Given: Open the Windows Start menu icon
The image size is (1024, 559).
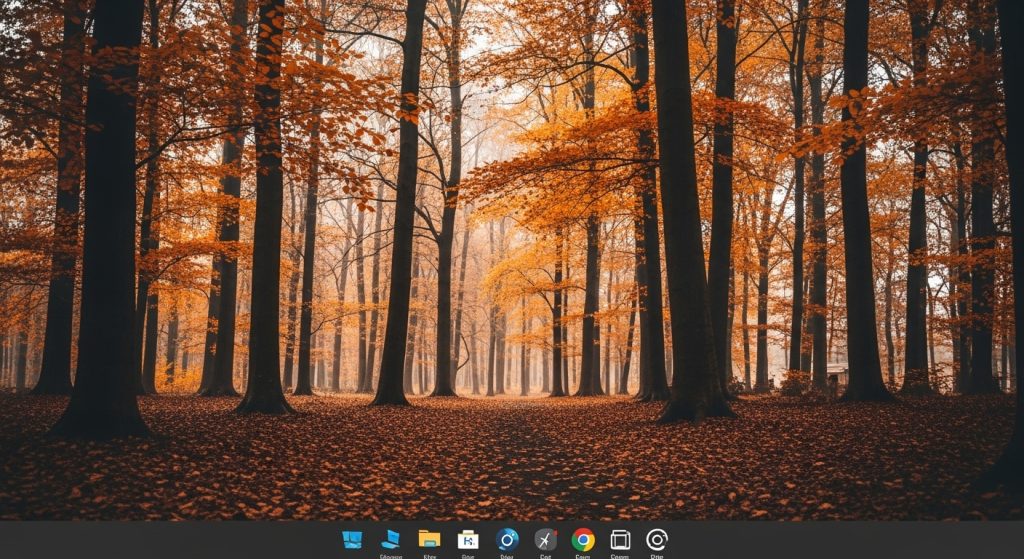Looking at the screenshot, I should click(x=352, y=539).
